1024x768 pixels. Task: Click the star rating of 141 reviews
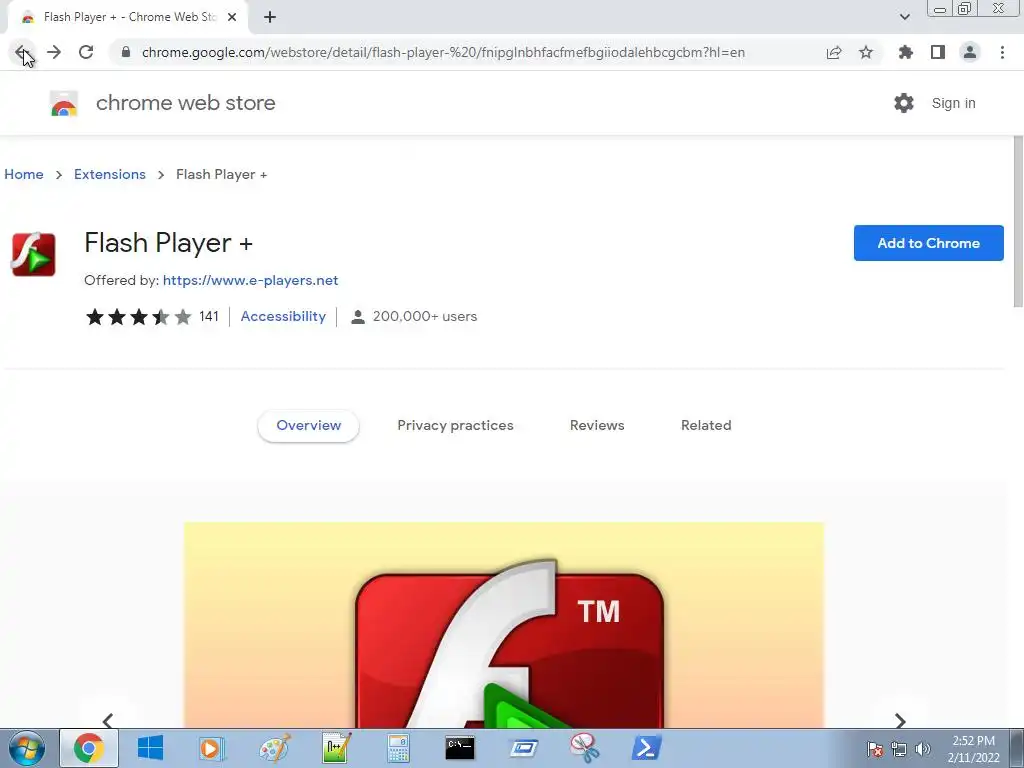(138, 317)
